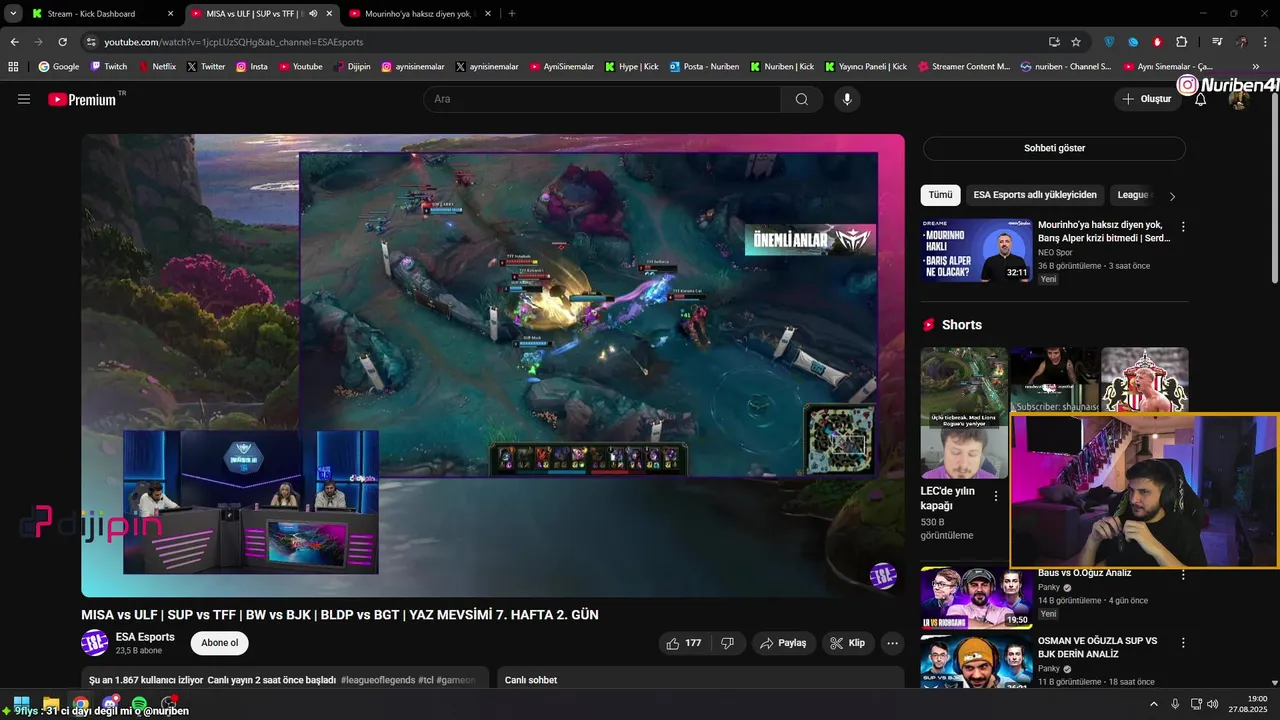Dislike the video with thumbs down
This screenshot has width=1280, height=720.
coord(728,643)
